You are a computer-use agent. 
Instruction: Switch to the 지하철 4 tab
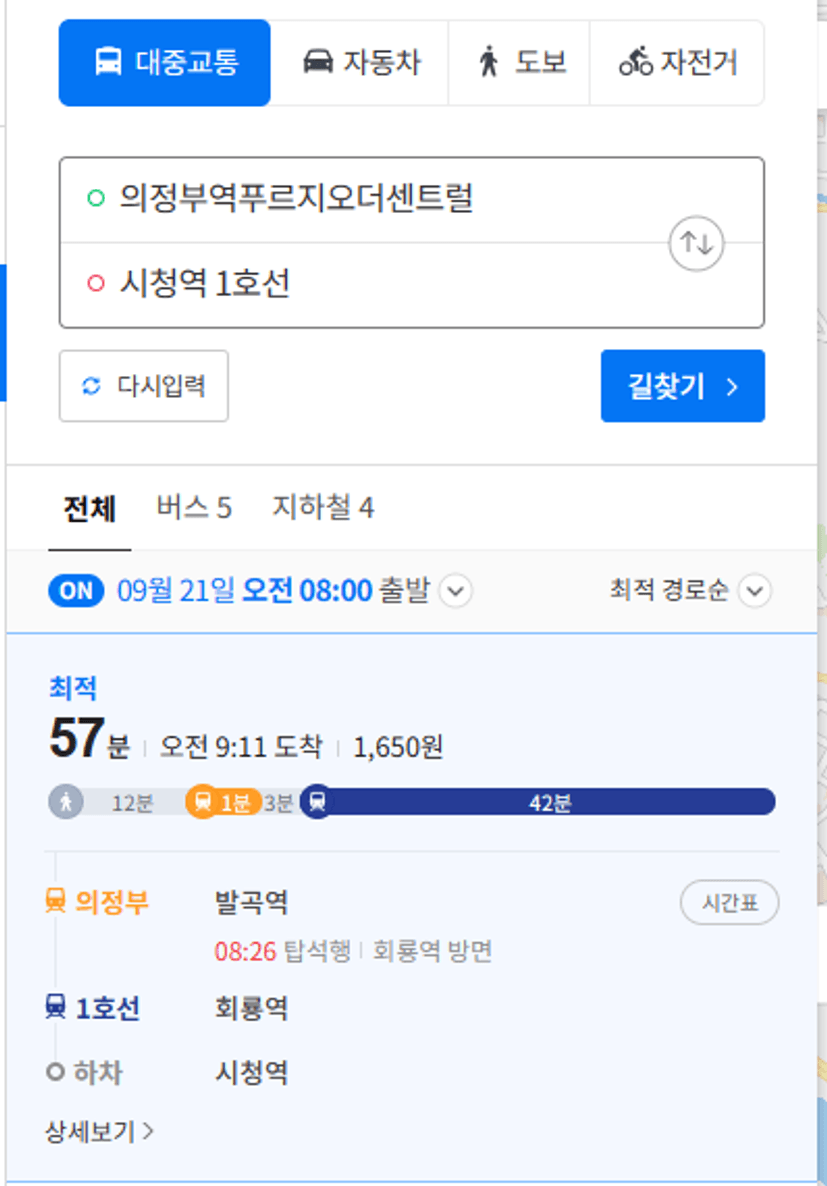coord(323,508)
